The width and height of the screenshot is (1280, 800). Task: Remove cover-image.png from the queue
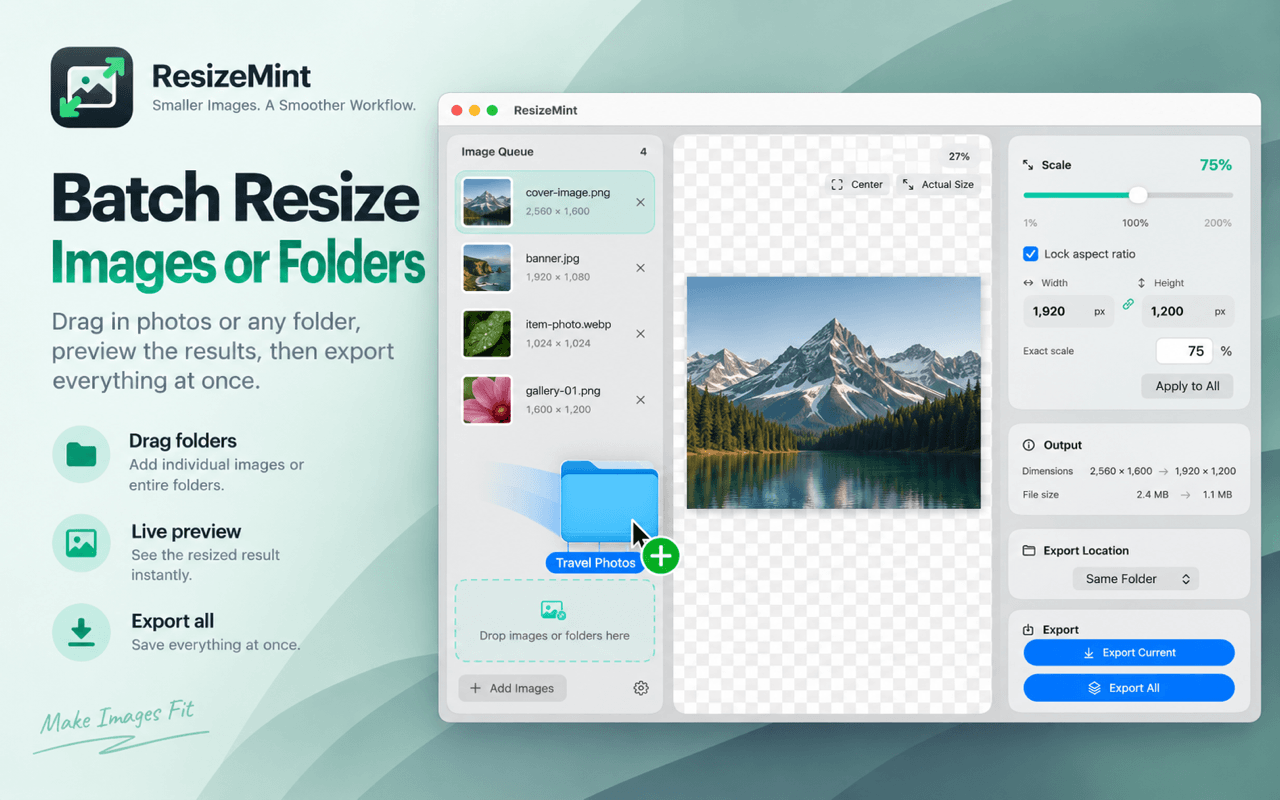[640, 202]
